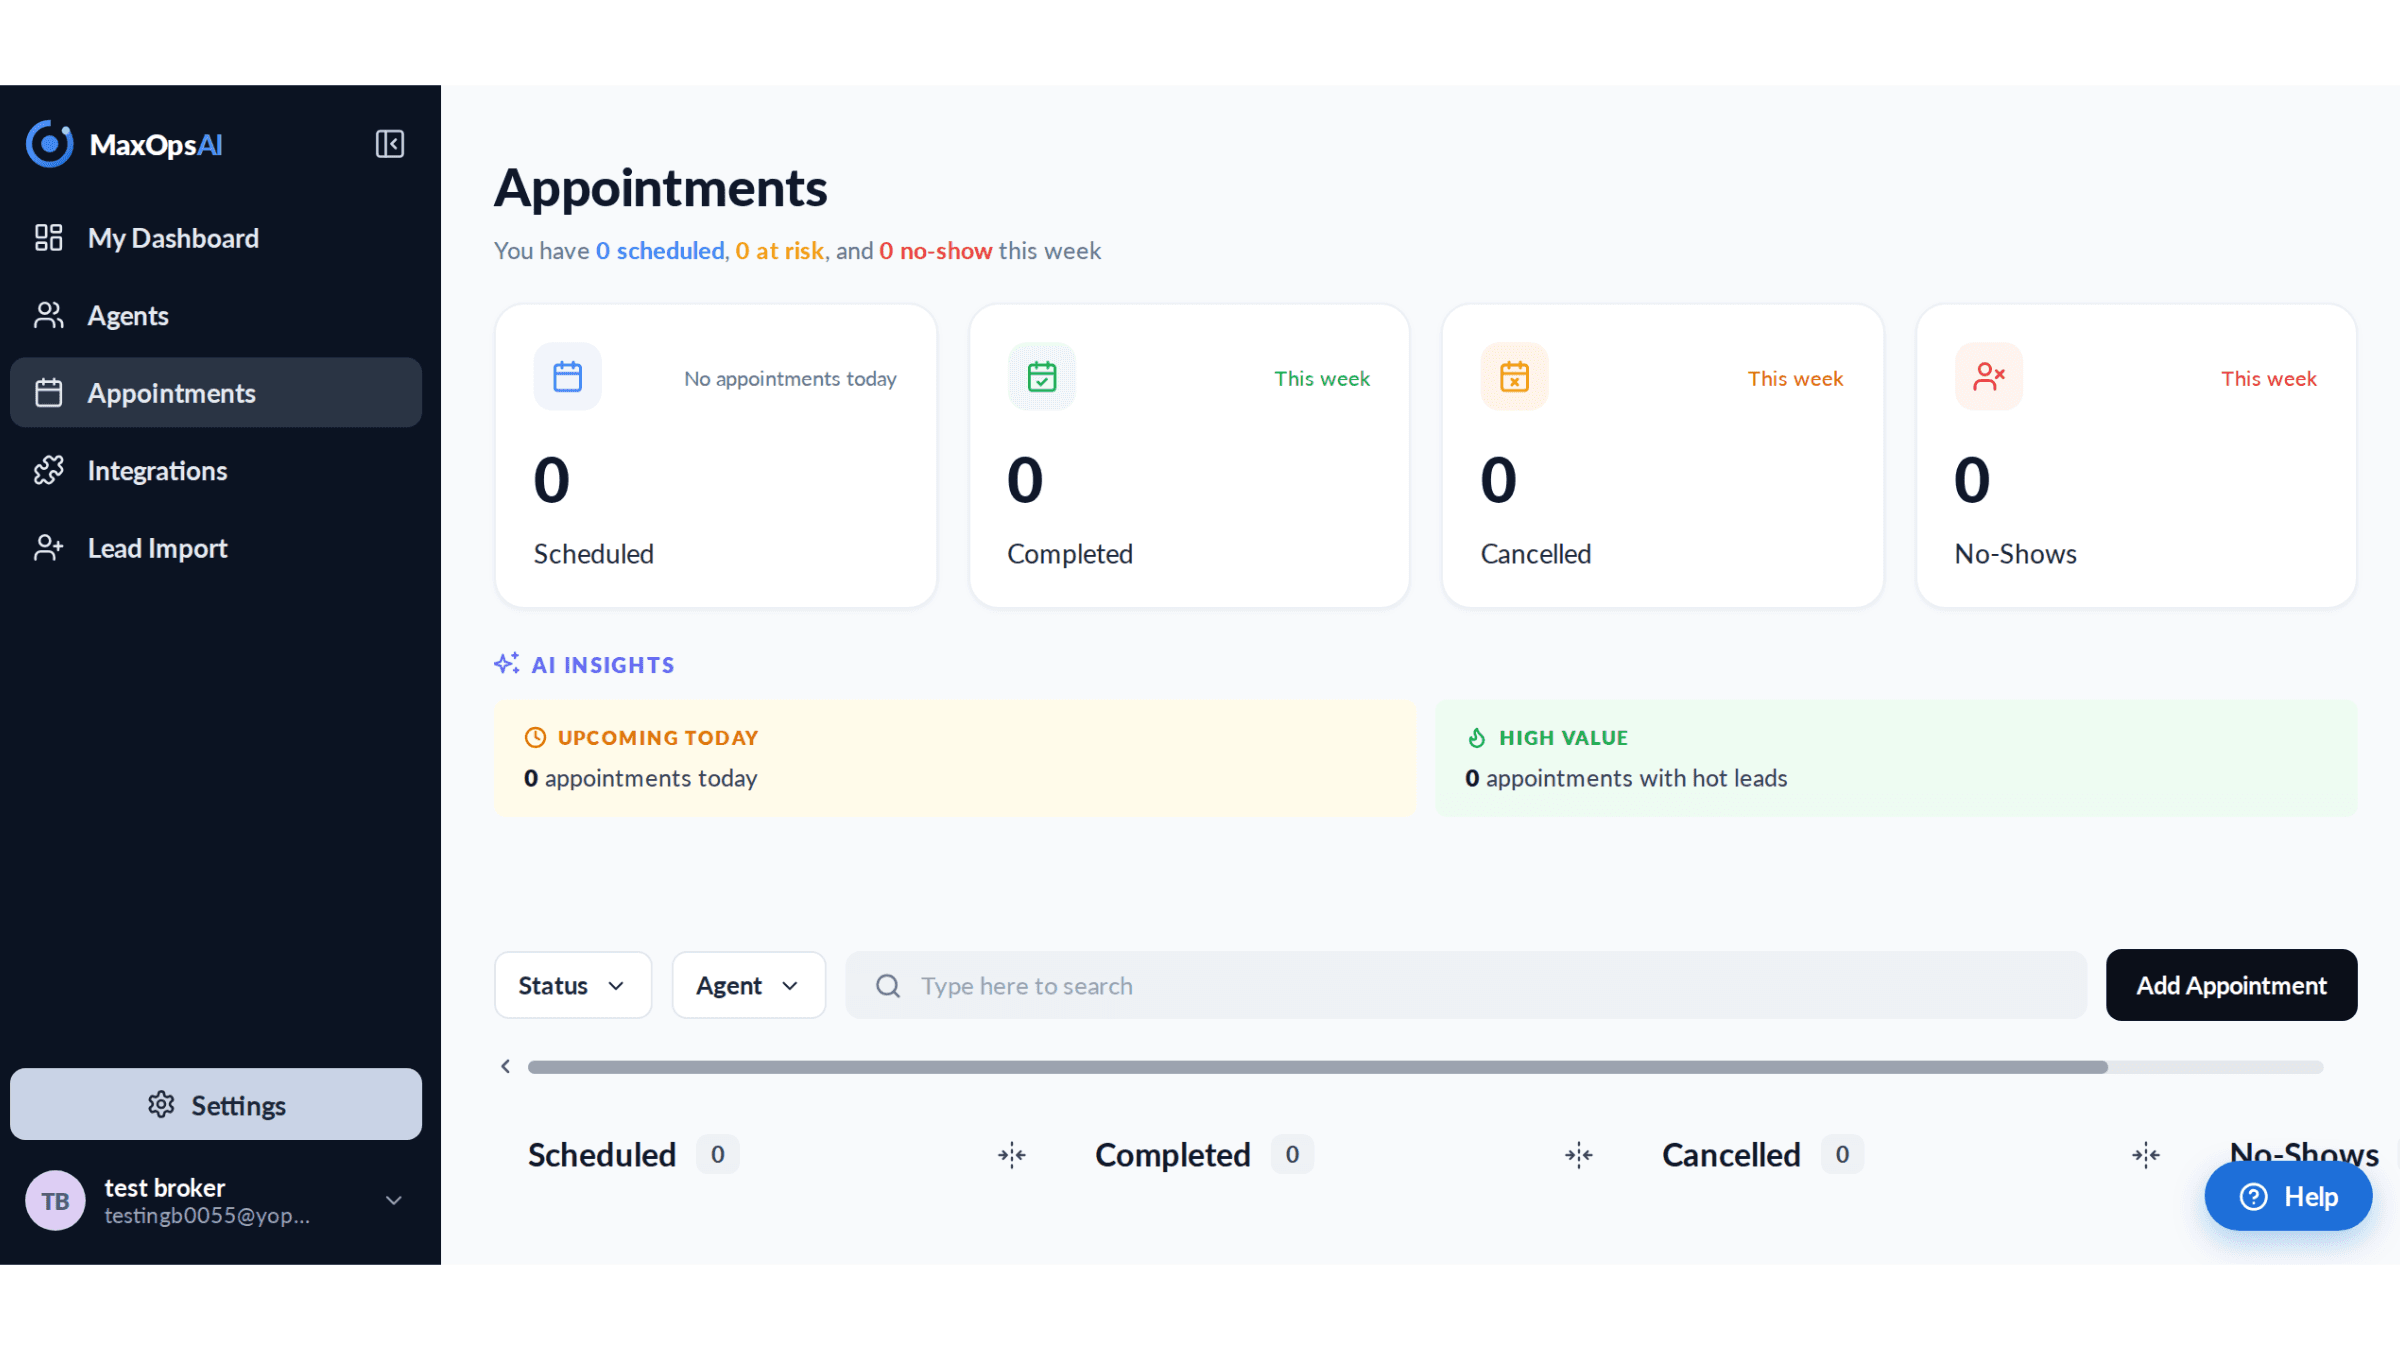2400x1350 pixels.
Task: Click the Scheduled column count badge
Action: click(718, 1155)
